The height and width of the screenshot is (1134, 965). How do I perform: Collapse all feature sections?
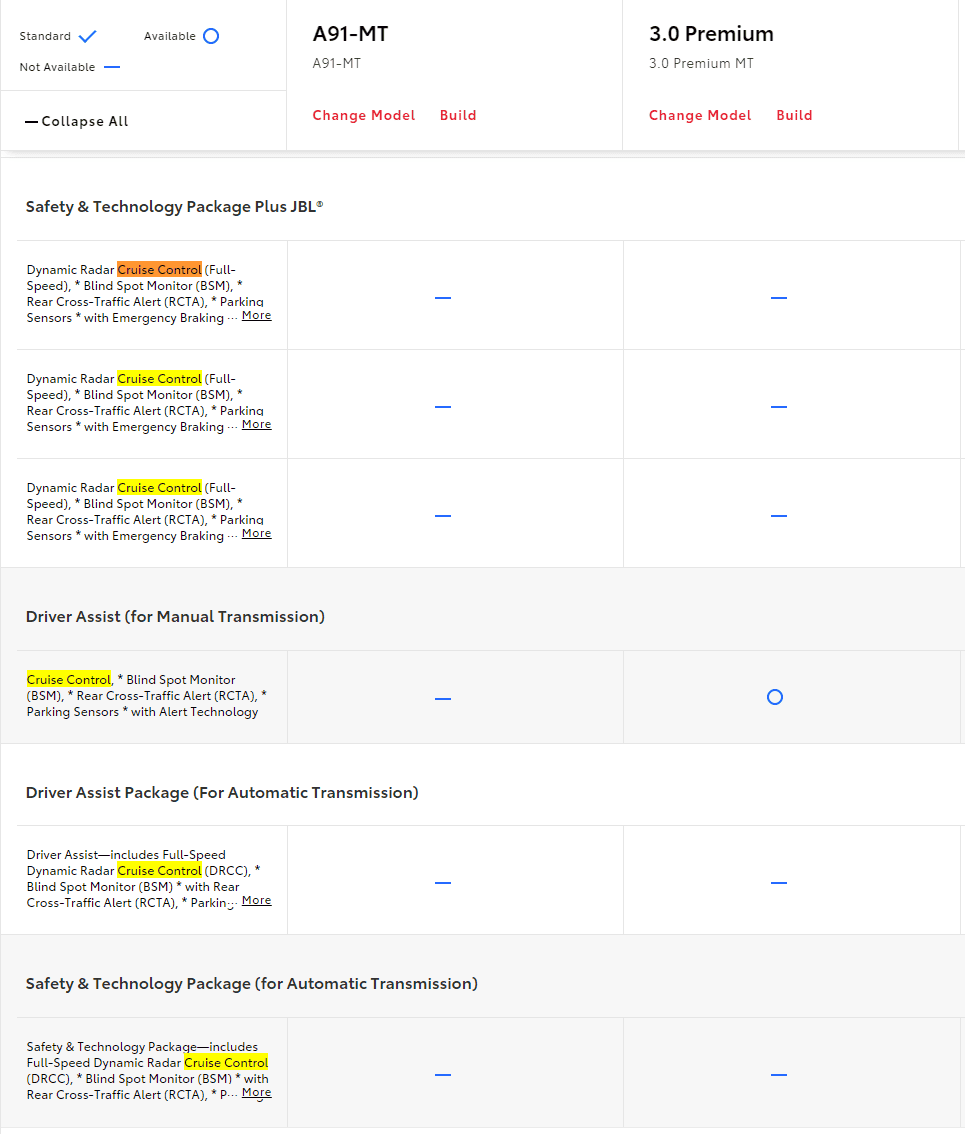tap(77, 122)
